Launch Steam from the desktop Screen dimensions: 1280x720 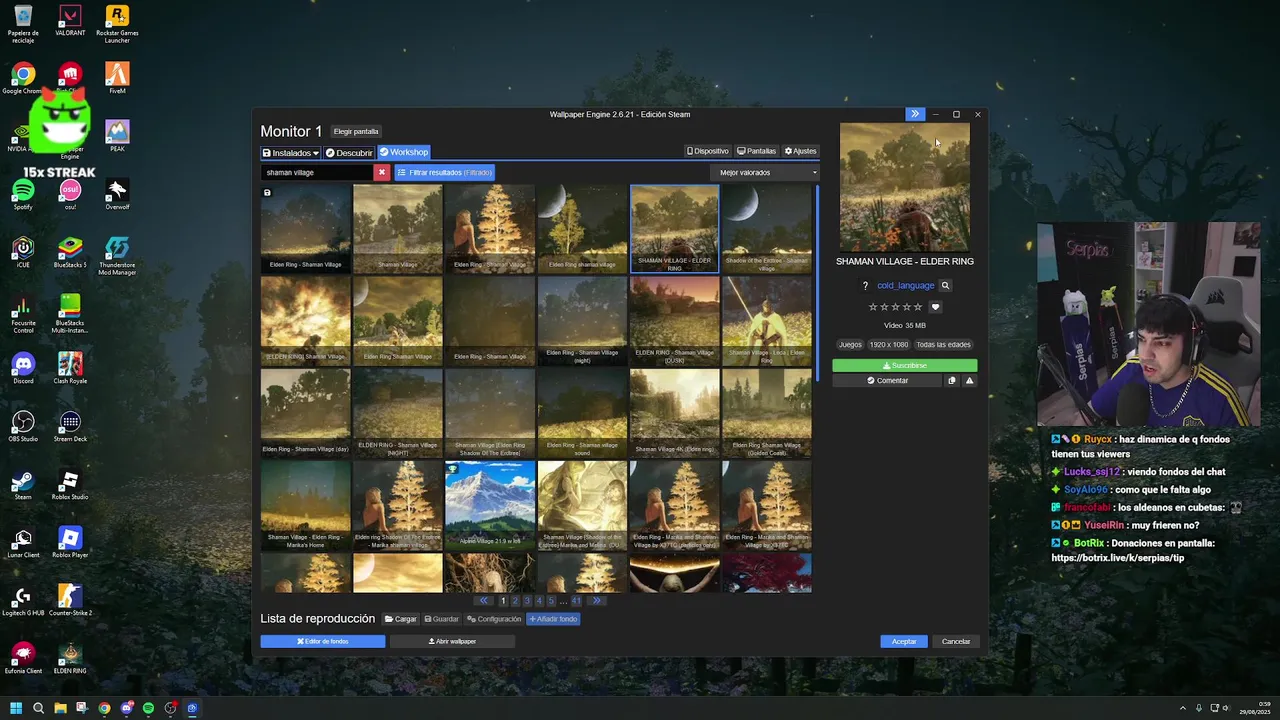point(23,485)
